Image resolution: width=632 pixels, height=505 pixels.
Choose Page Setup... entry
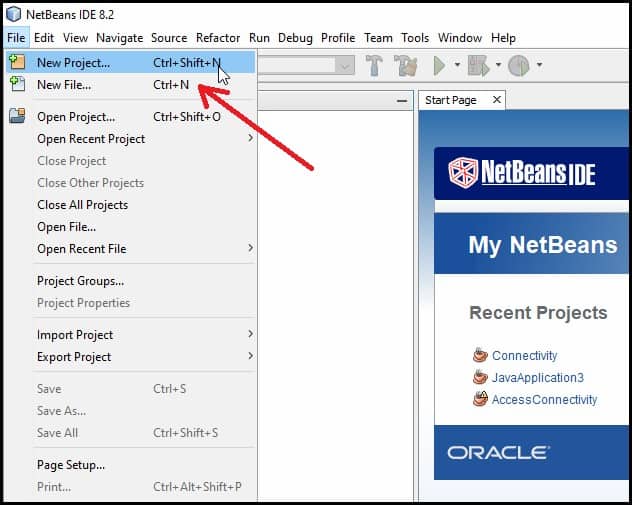131,465
